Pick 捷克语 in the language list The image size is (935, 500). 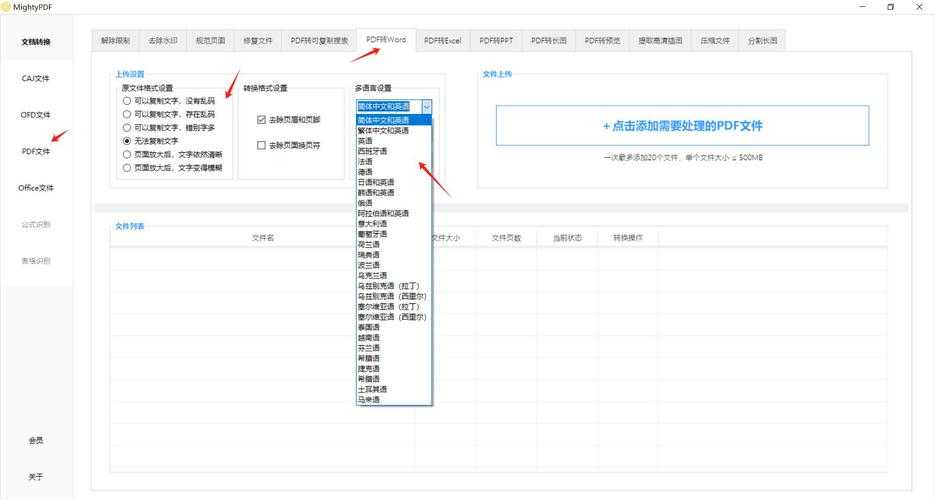coord(394,368)
